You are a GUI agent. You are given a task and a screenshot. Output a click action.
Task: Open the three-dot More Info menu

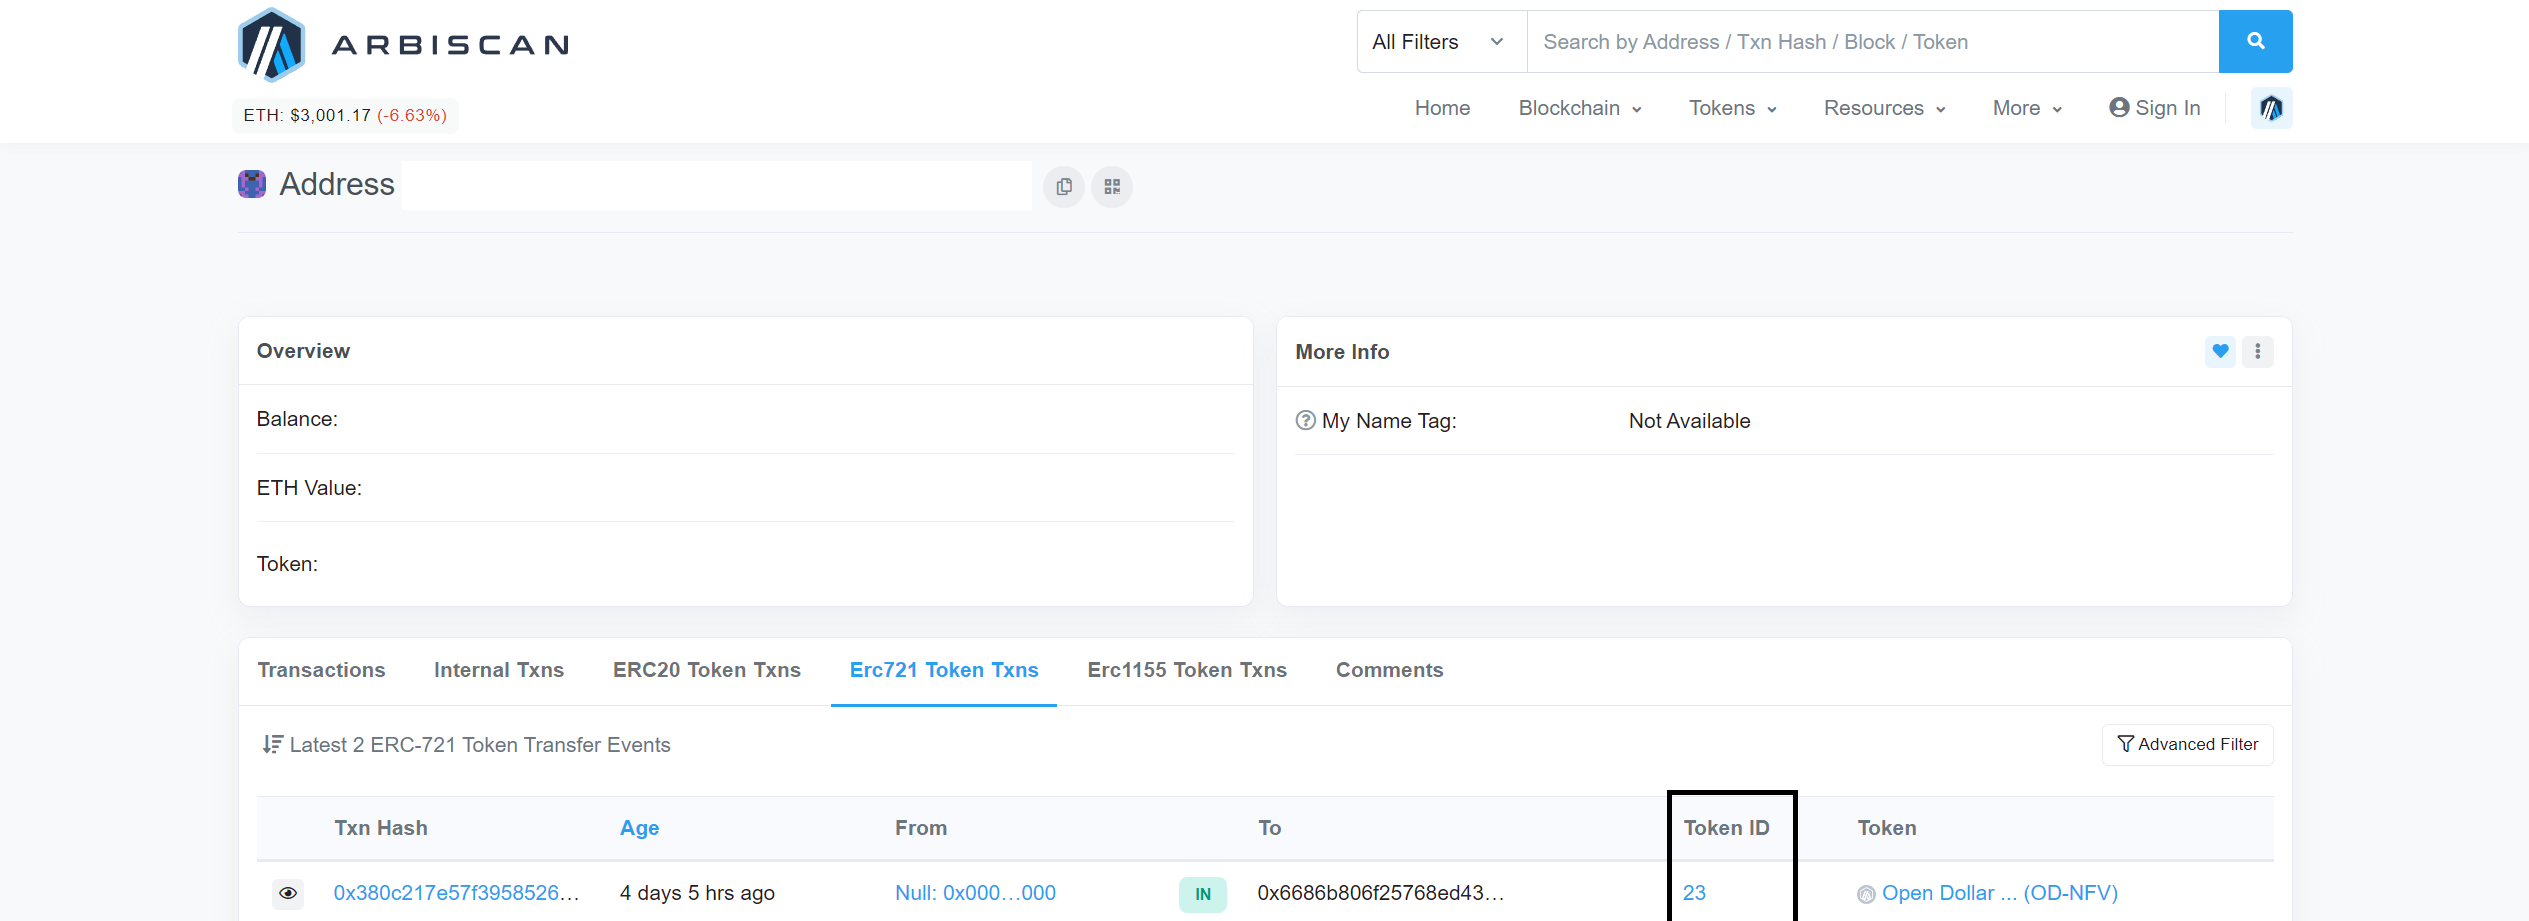click(x=2257, y=351)
